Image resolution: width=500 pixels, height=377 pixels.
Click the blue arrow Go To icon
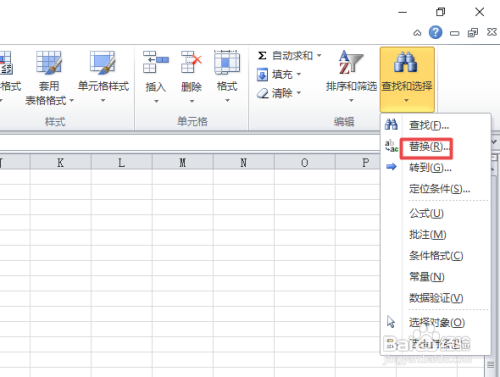coord(391,167)
